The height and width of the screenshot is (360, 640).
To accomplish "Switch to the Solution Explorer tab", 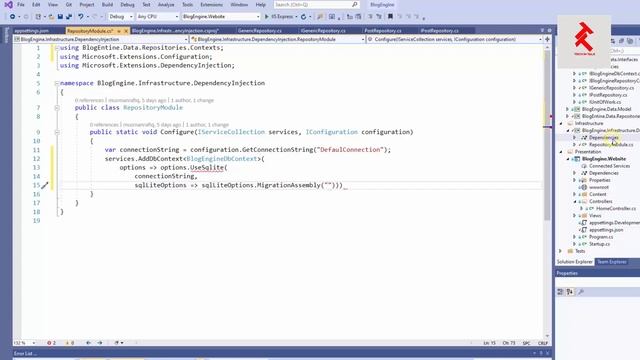I will point(575,262).
